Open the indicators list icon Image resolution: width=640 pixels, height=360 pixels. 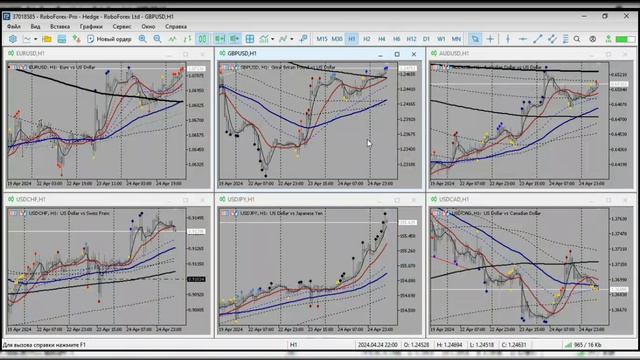click(x=264, y=39)
